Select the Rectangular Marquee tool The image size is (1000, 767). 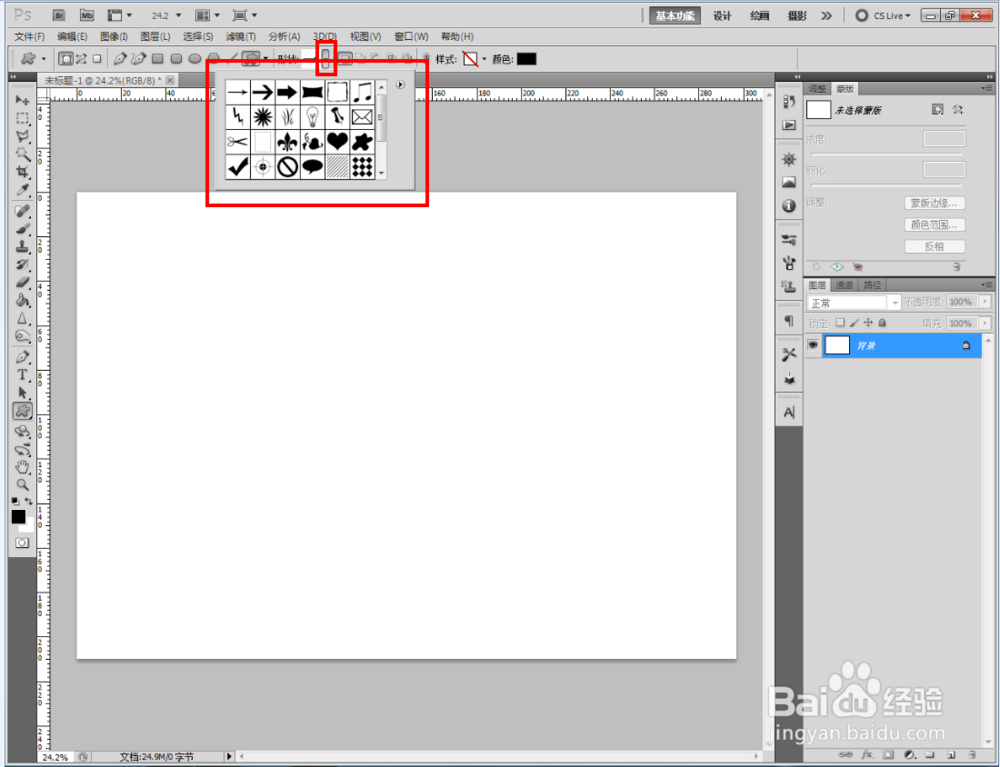[x=22, y=119]
